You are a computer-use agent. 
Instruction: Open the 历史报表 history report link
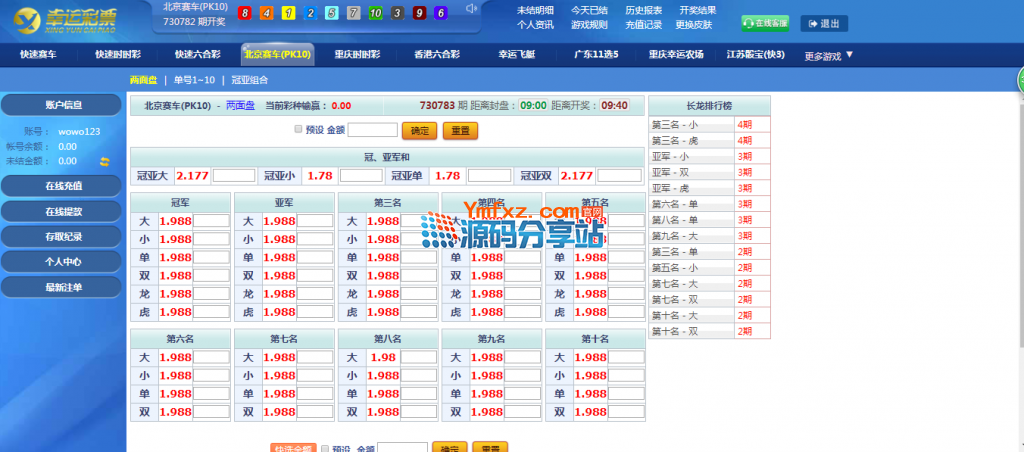[643, 10]
